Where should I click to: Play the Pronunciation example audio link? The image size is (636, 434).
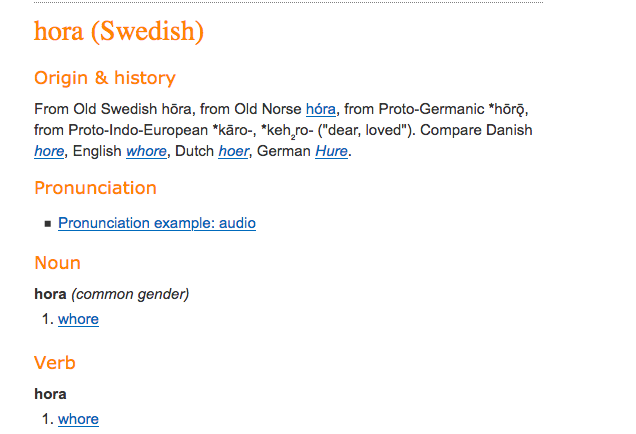point(157,223)
